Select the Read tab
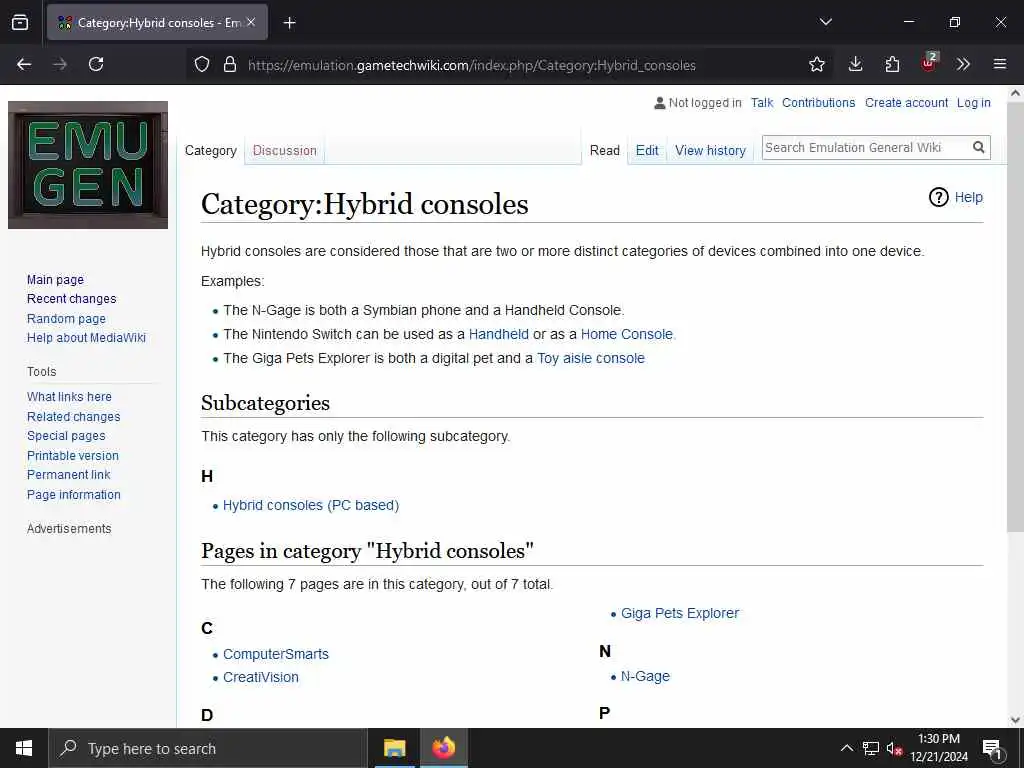Viewport: 1024px width, 768px height. [x=605, y=150]
